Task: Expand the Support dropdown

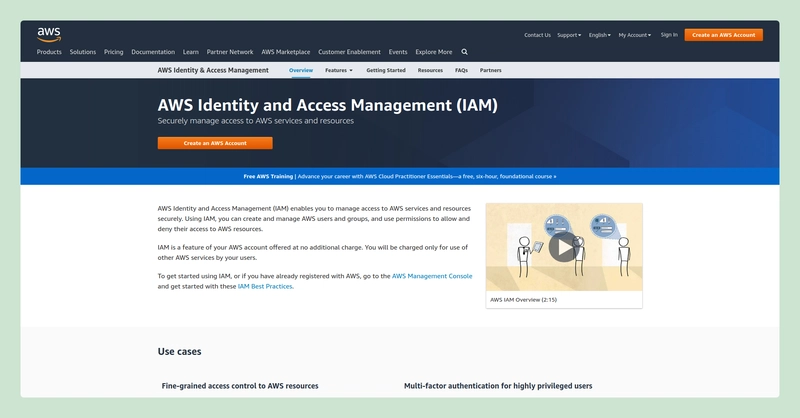Action: point(569,35)
